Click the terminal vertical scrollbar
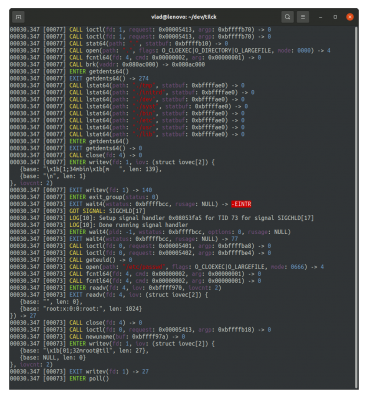Viewport: 368px width, 400px height. pos(356,207)
